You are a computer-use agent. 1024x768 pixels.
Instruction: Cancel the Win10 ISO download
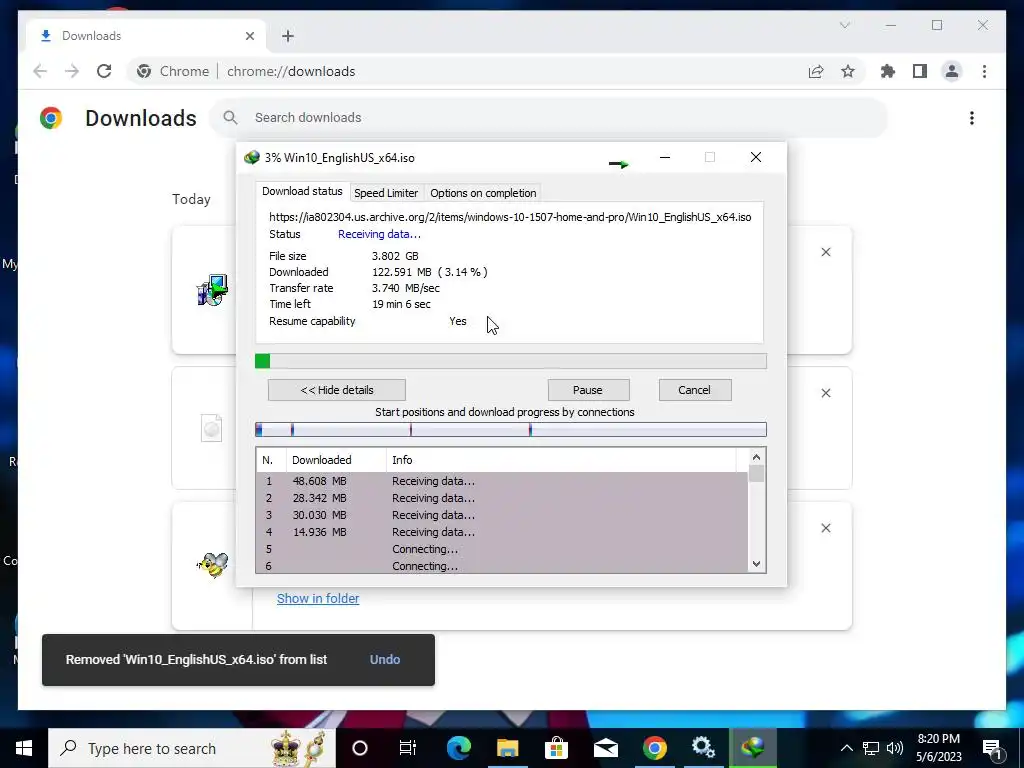(x=695, y=390)
